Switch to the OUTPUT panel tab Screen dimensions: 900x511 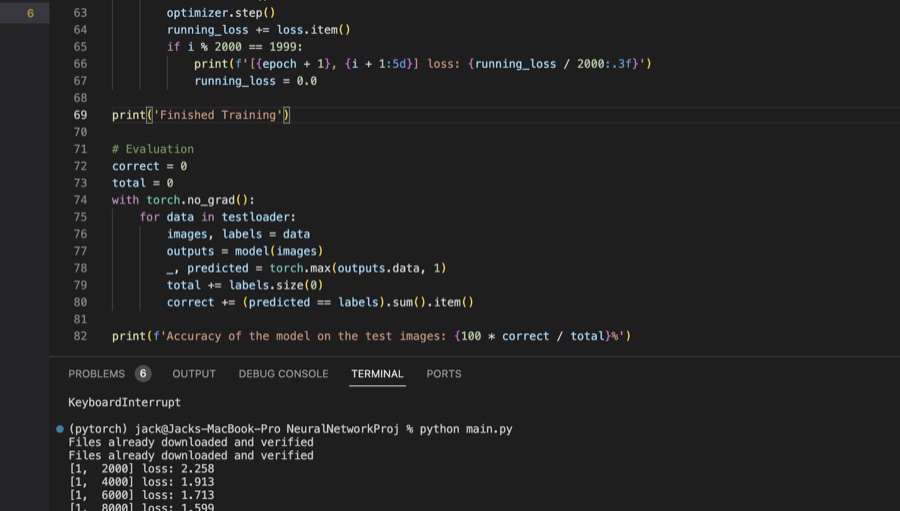coord(194,374)
